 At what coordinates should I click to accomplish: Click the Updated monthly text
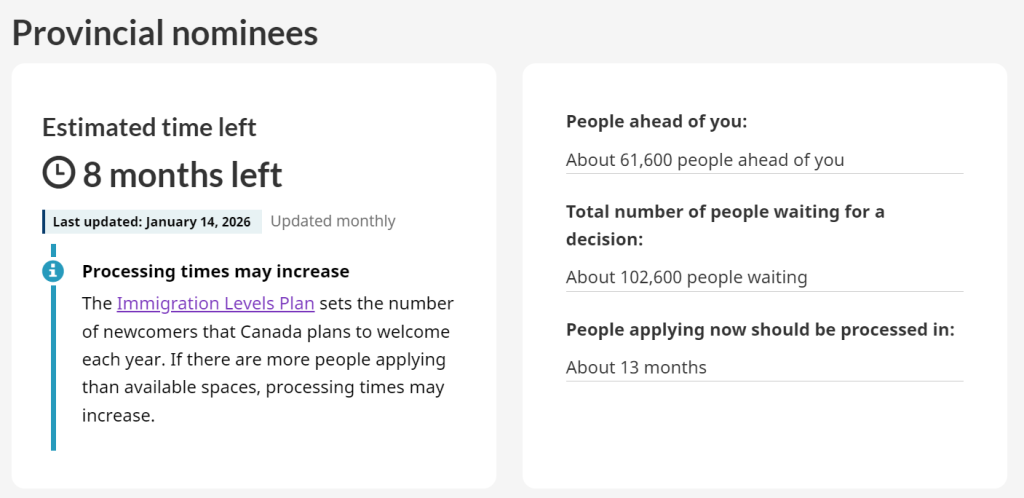[333, 221]
